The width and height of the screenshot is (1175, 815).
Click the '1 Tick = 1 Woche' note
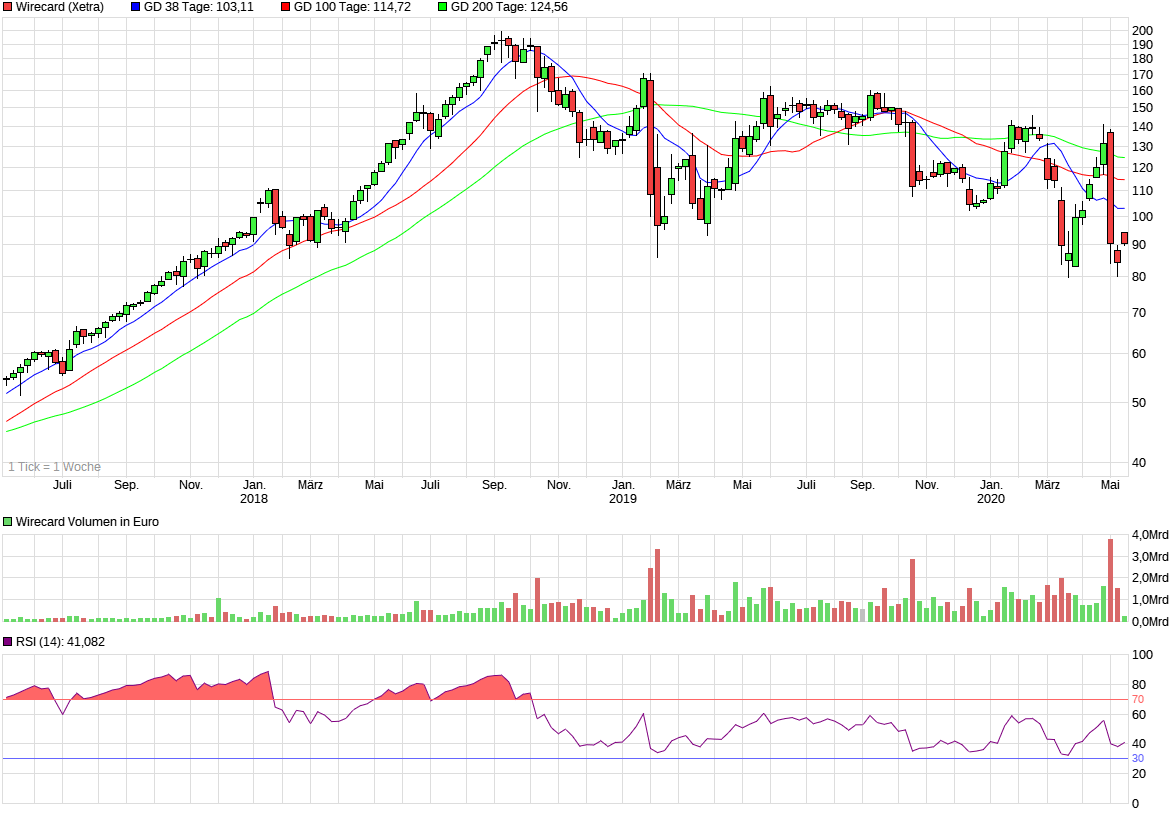coord(54,467)
